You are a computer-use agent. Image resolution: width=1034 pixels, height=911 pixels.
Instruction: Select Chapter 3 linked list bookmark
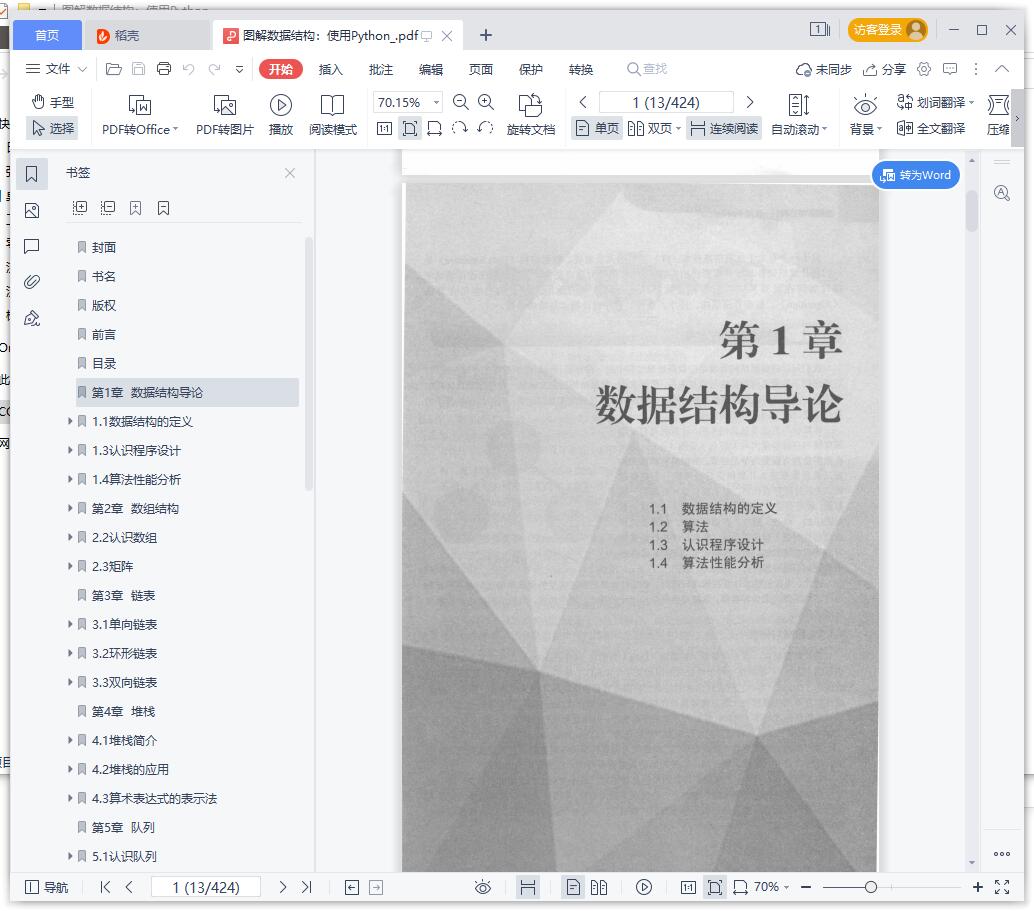[x=123, y=596]
